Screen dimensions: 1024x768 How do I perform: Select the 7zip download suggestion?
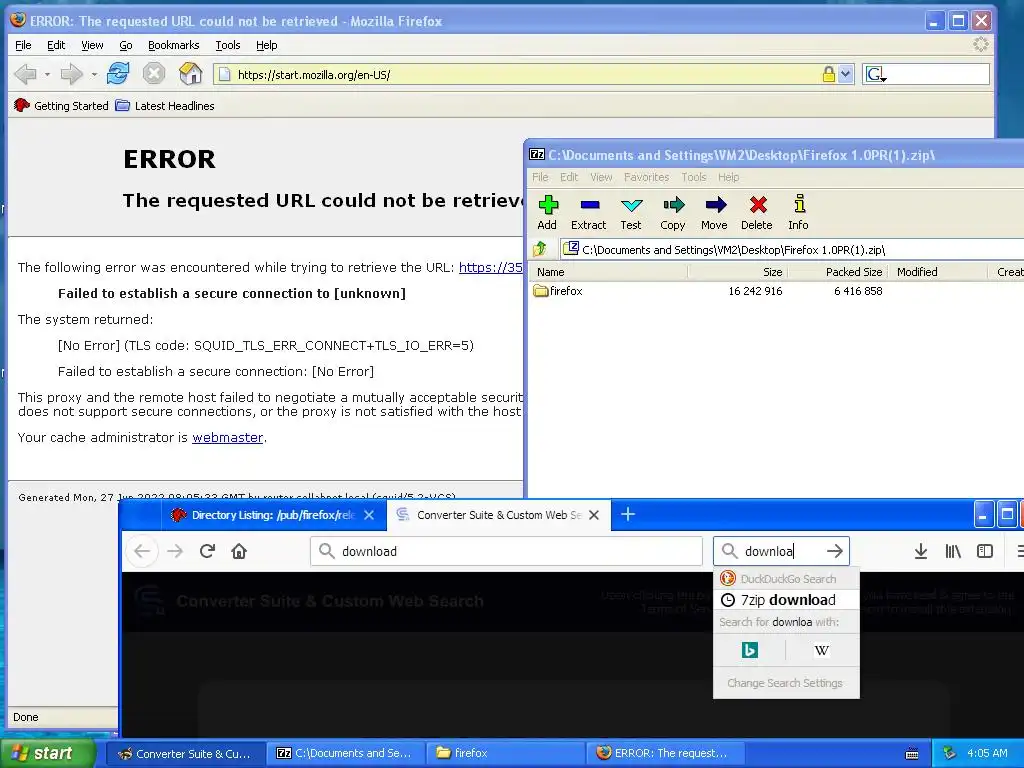point(786,600)
